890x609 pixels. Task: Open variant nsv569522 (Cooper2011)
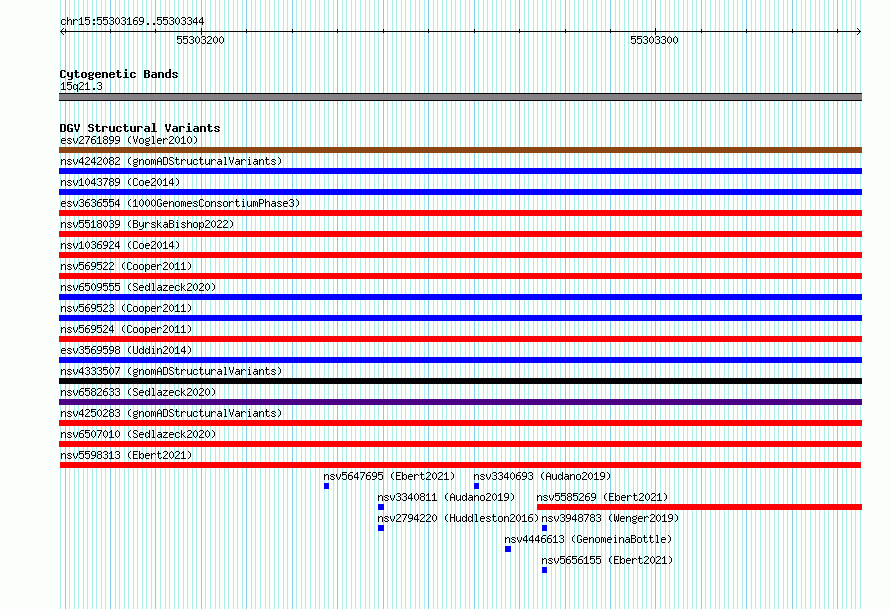126,266
